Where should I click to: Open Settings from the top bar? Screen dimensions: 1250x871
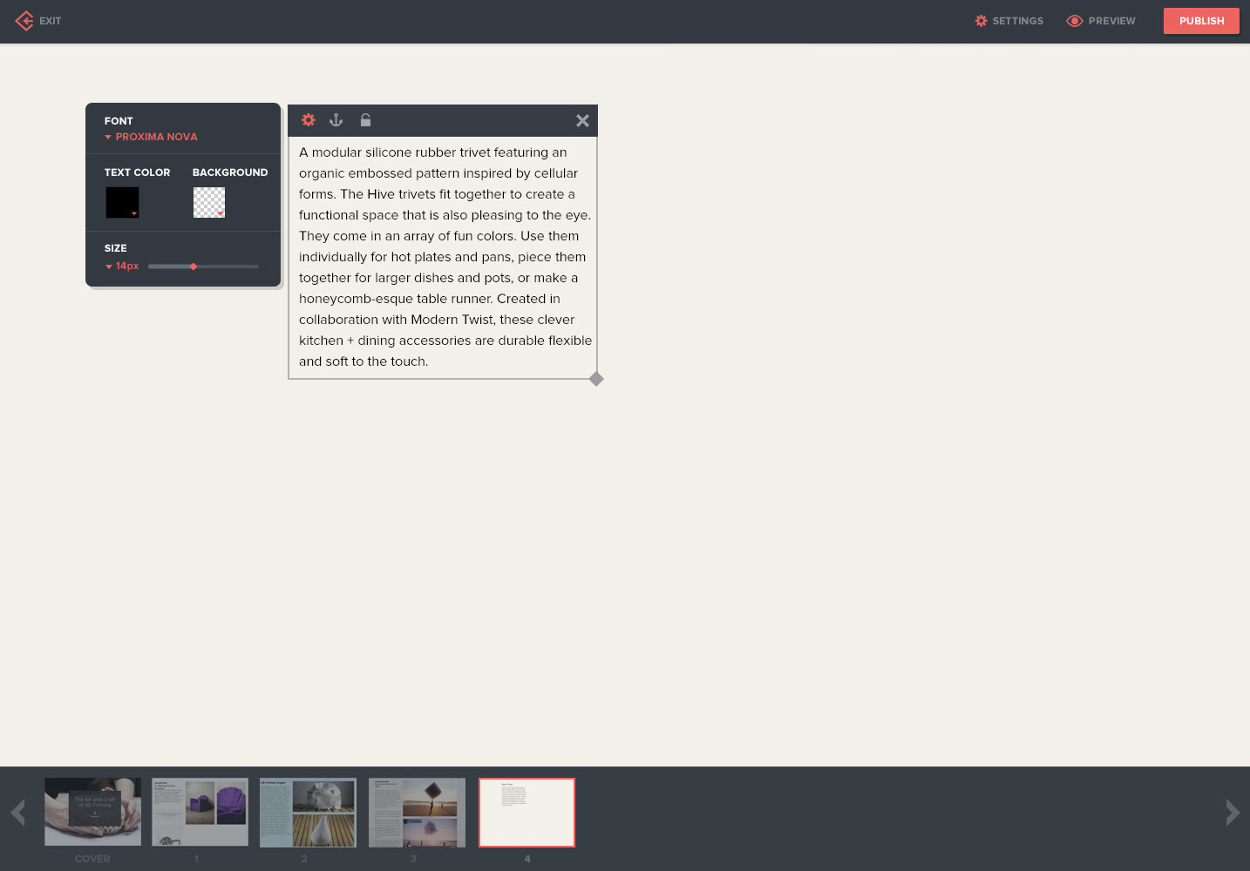point(1009,21)
